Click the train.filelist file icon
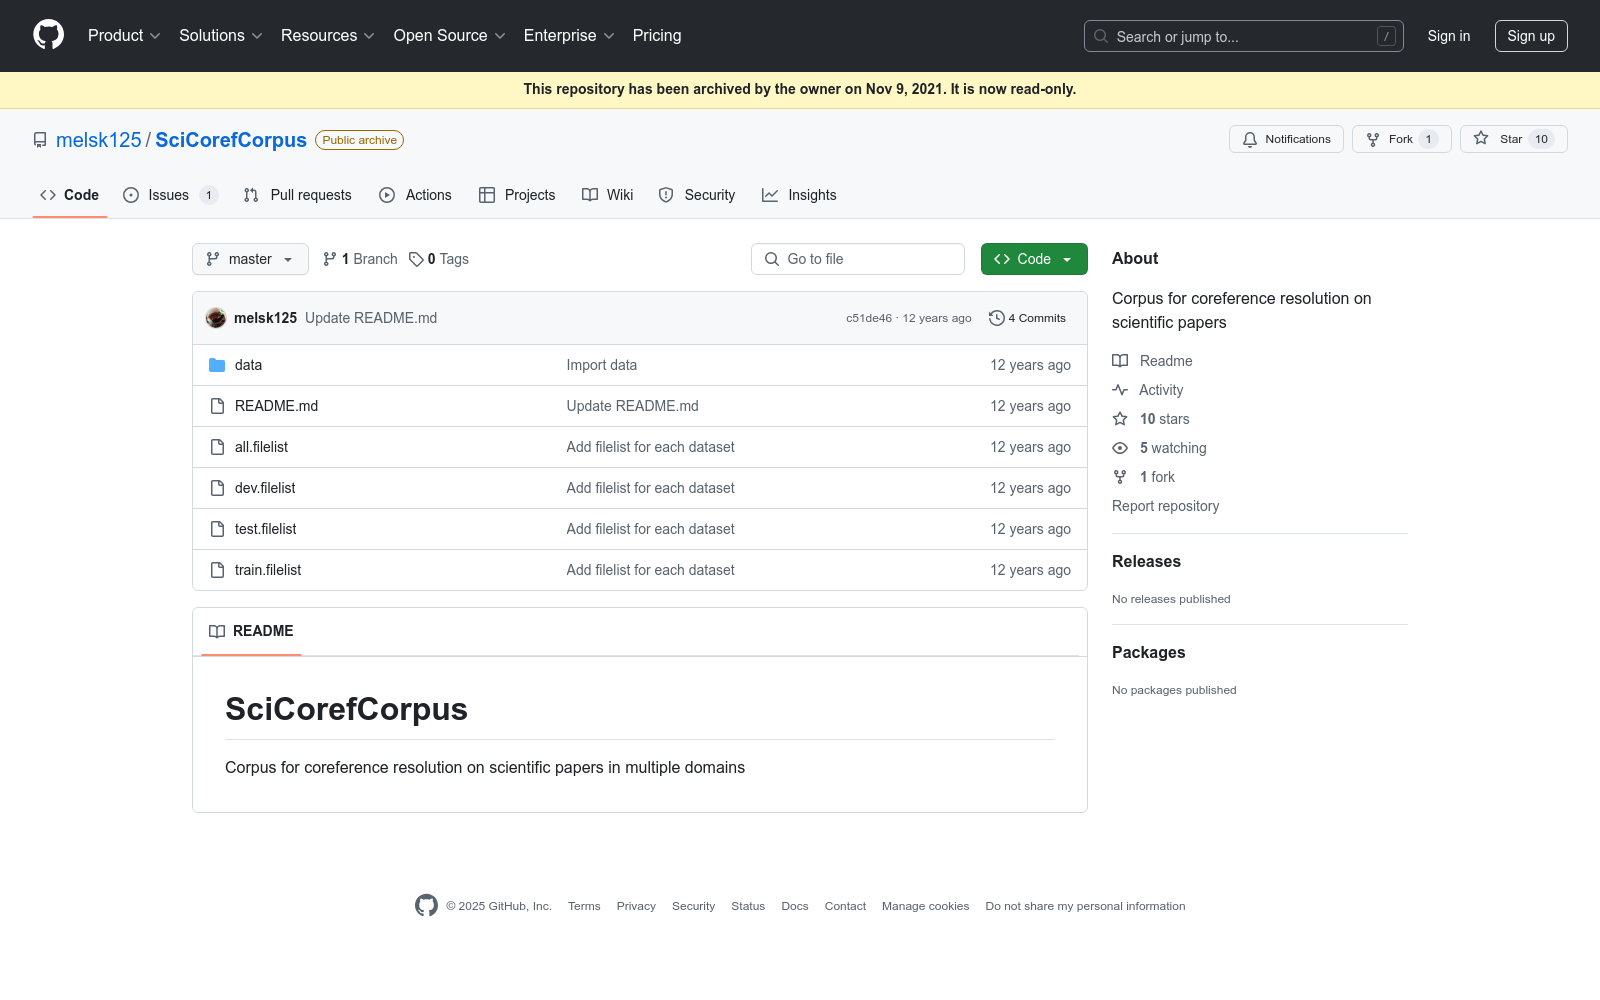The height and width of the screenshot is (1000, 1600). click(x=217, y=570)
